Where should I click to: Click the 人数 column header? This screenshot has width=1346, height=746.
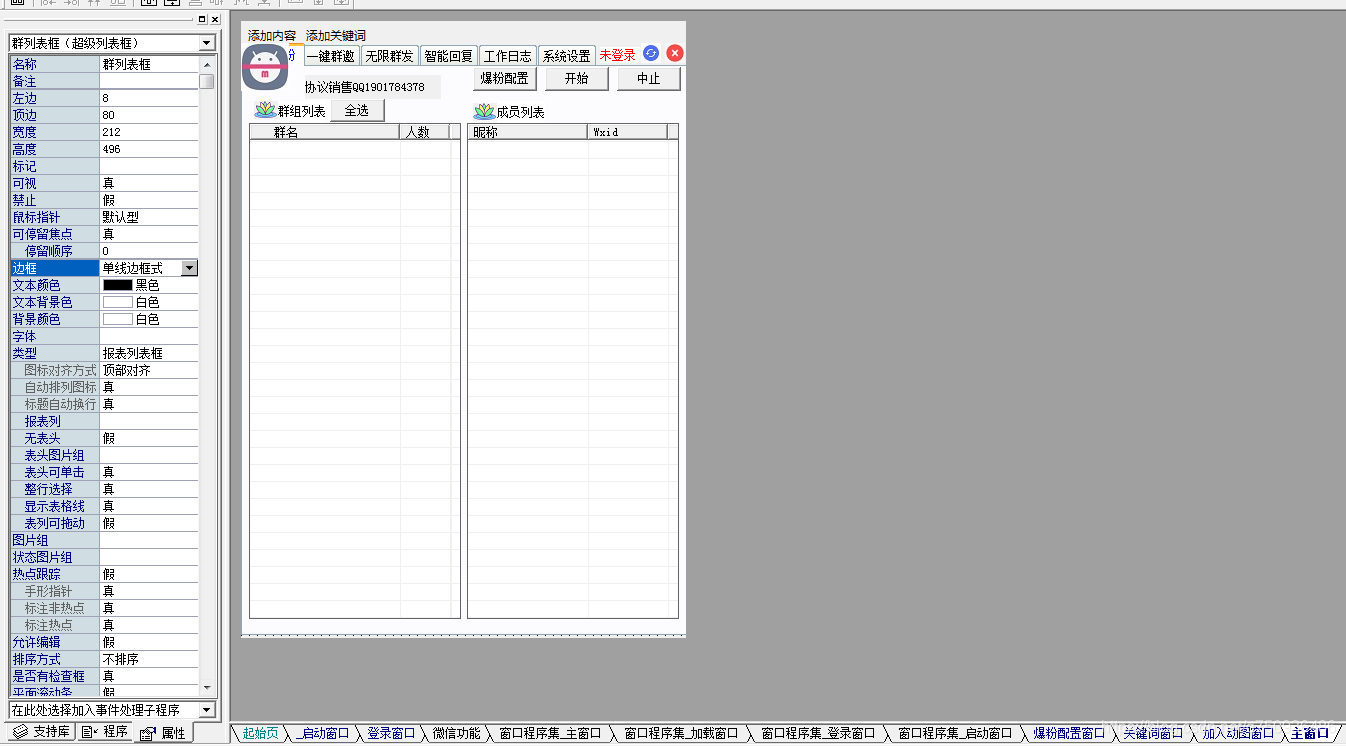[x=425, y=132]
